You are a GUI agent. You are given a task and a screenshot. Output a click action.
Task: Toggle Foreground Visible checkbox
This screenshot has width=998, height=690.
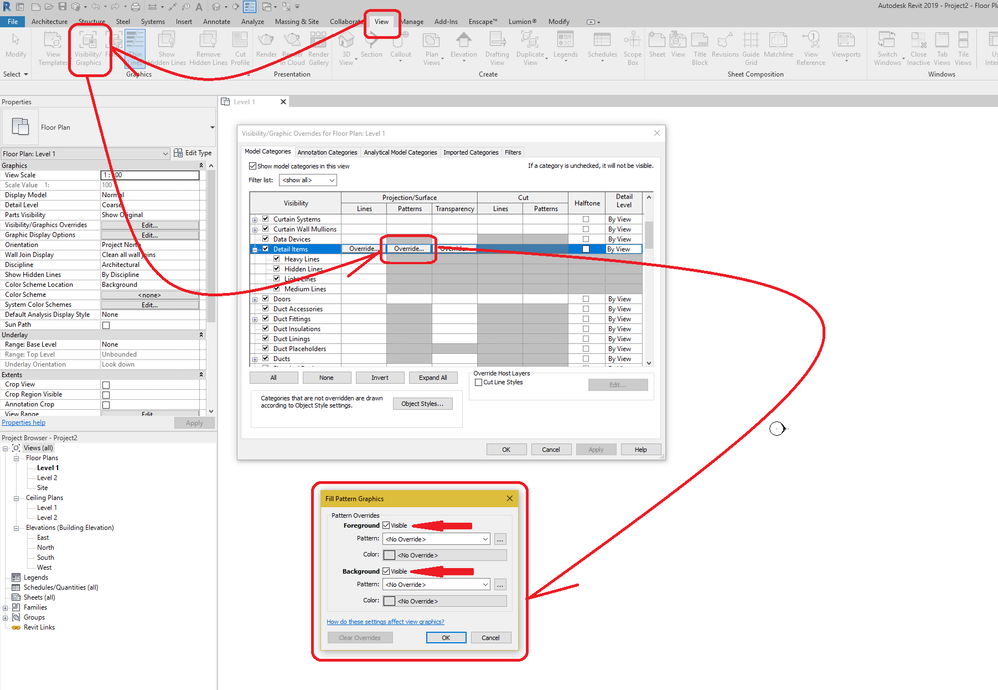(386, 525)
